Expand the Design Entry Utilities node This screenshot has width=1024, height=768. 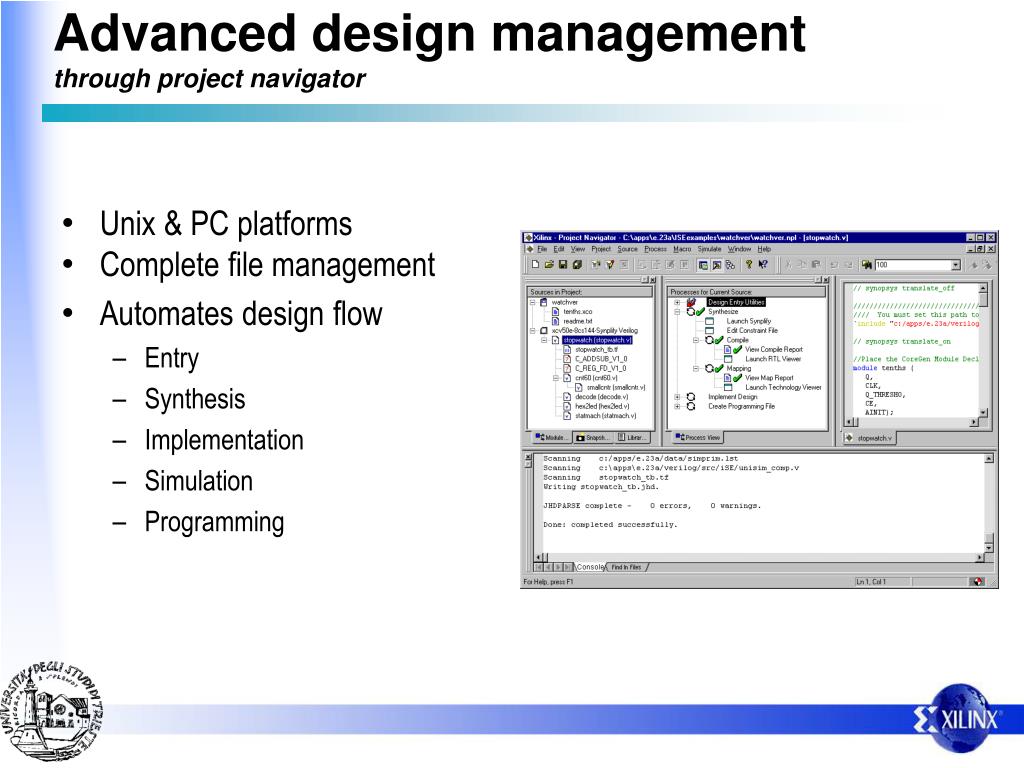[x=677, y=302]
